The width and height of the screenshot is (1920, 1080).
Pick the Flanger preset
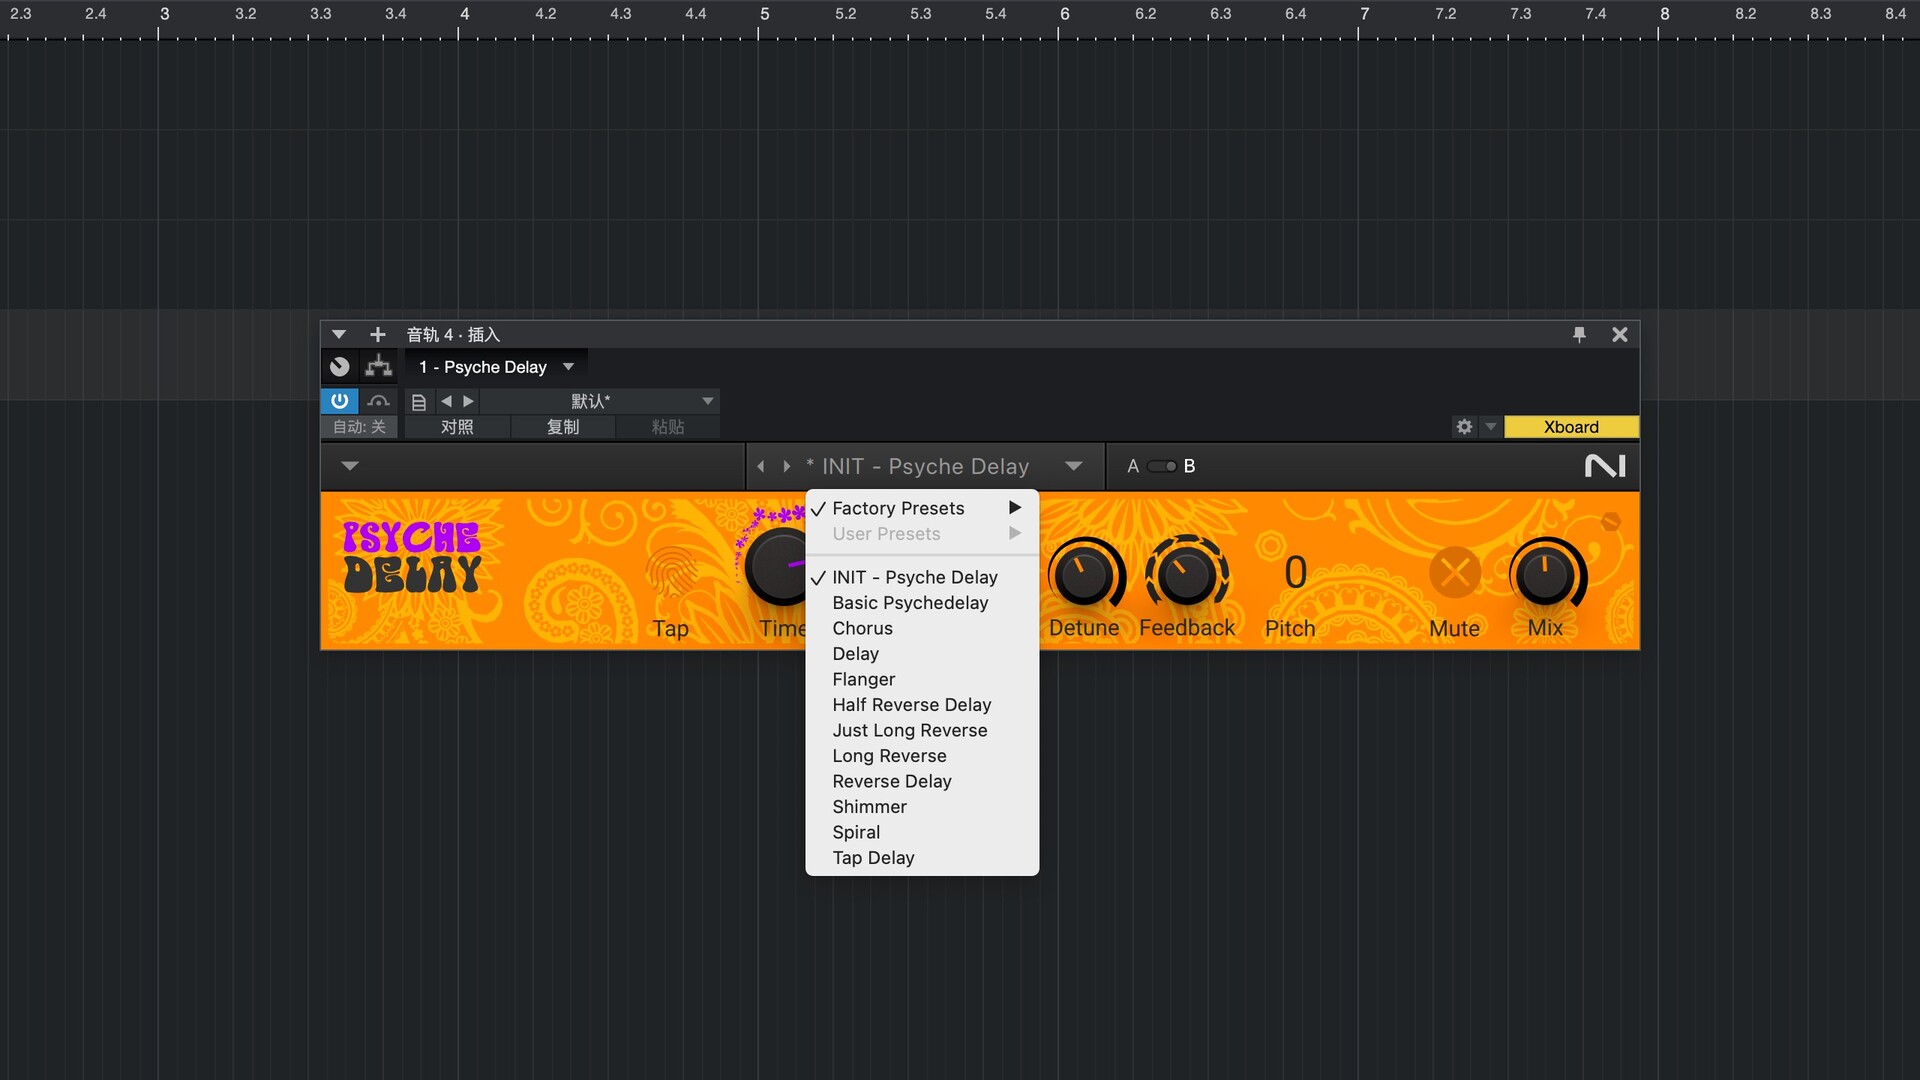(922, 679)
